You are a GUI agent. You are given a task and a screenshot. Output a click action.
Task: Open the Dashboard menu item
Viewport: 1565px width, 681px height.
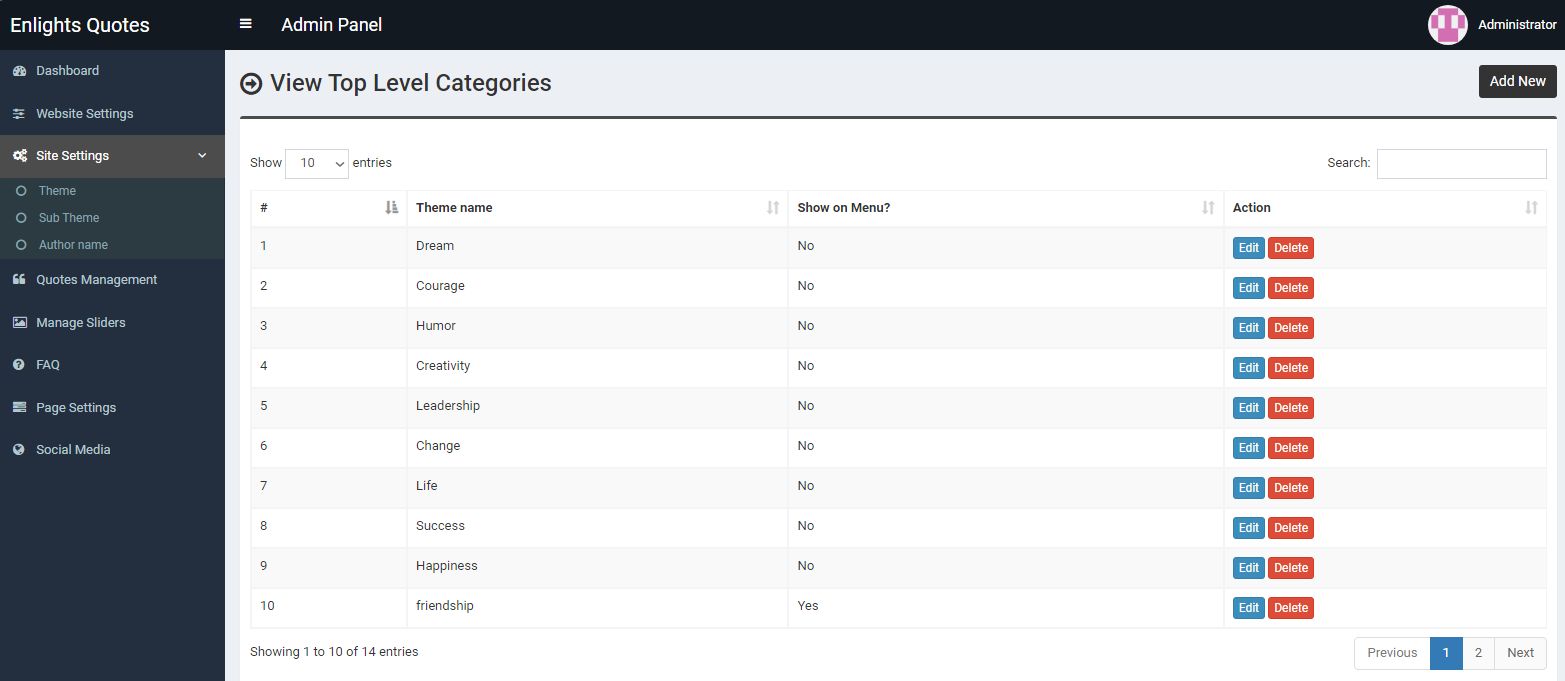tap(112, 71)
